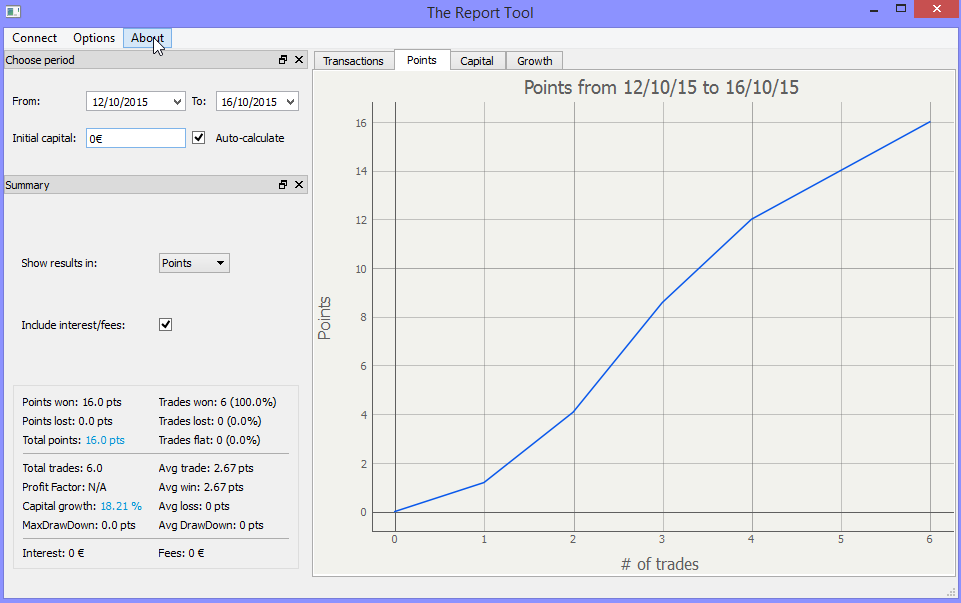Open the Show results in dropdown

coord(194,263)
